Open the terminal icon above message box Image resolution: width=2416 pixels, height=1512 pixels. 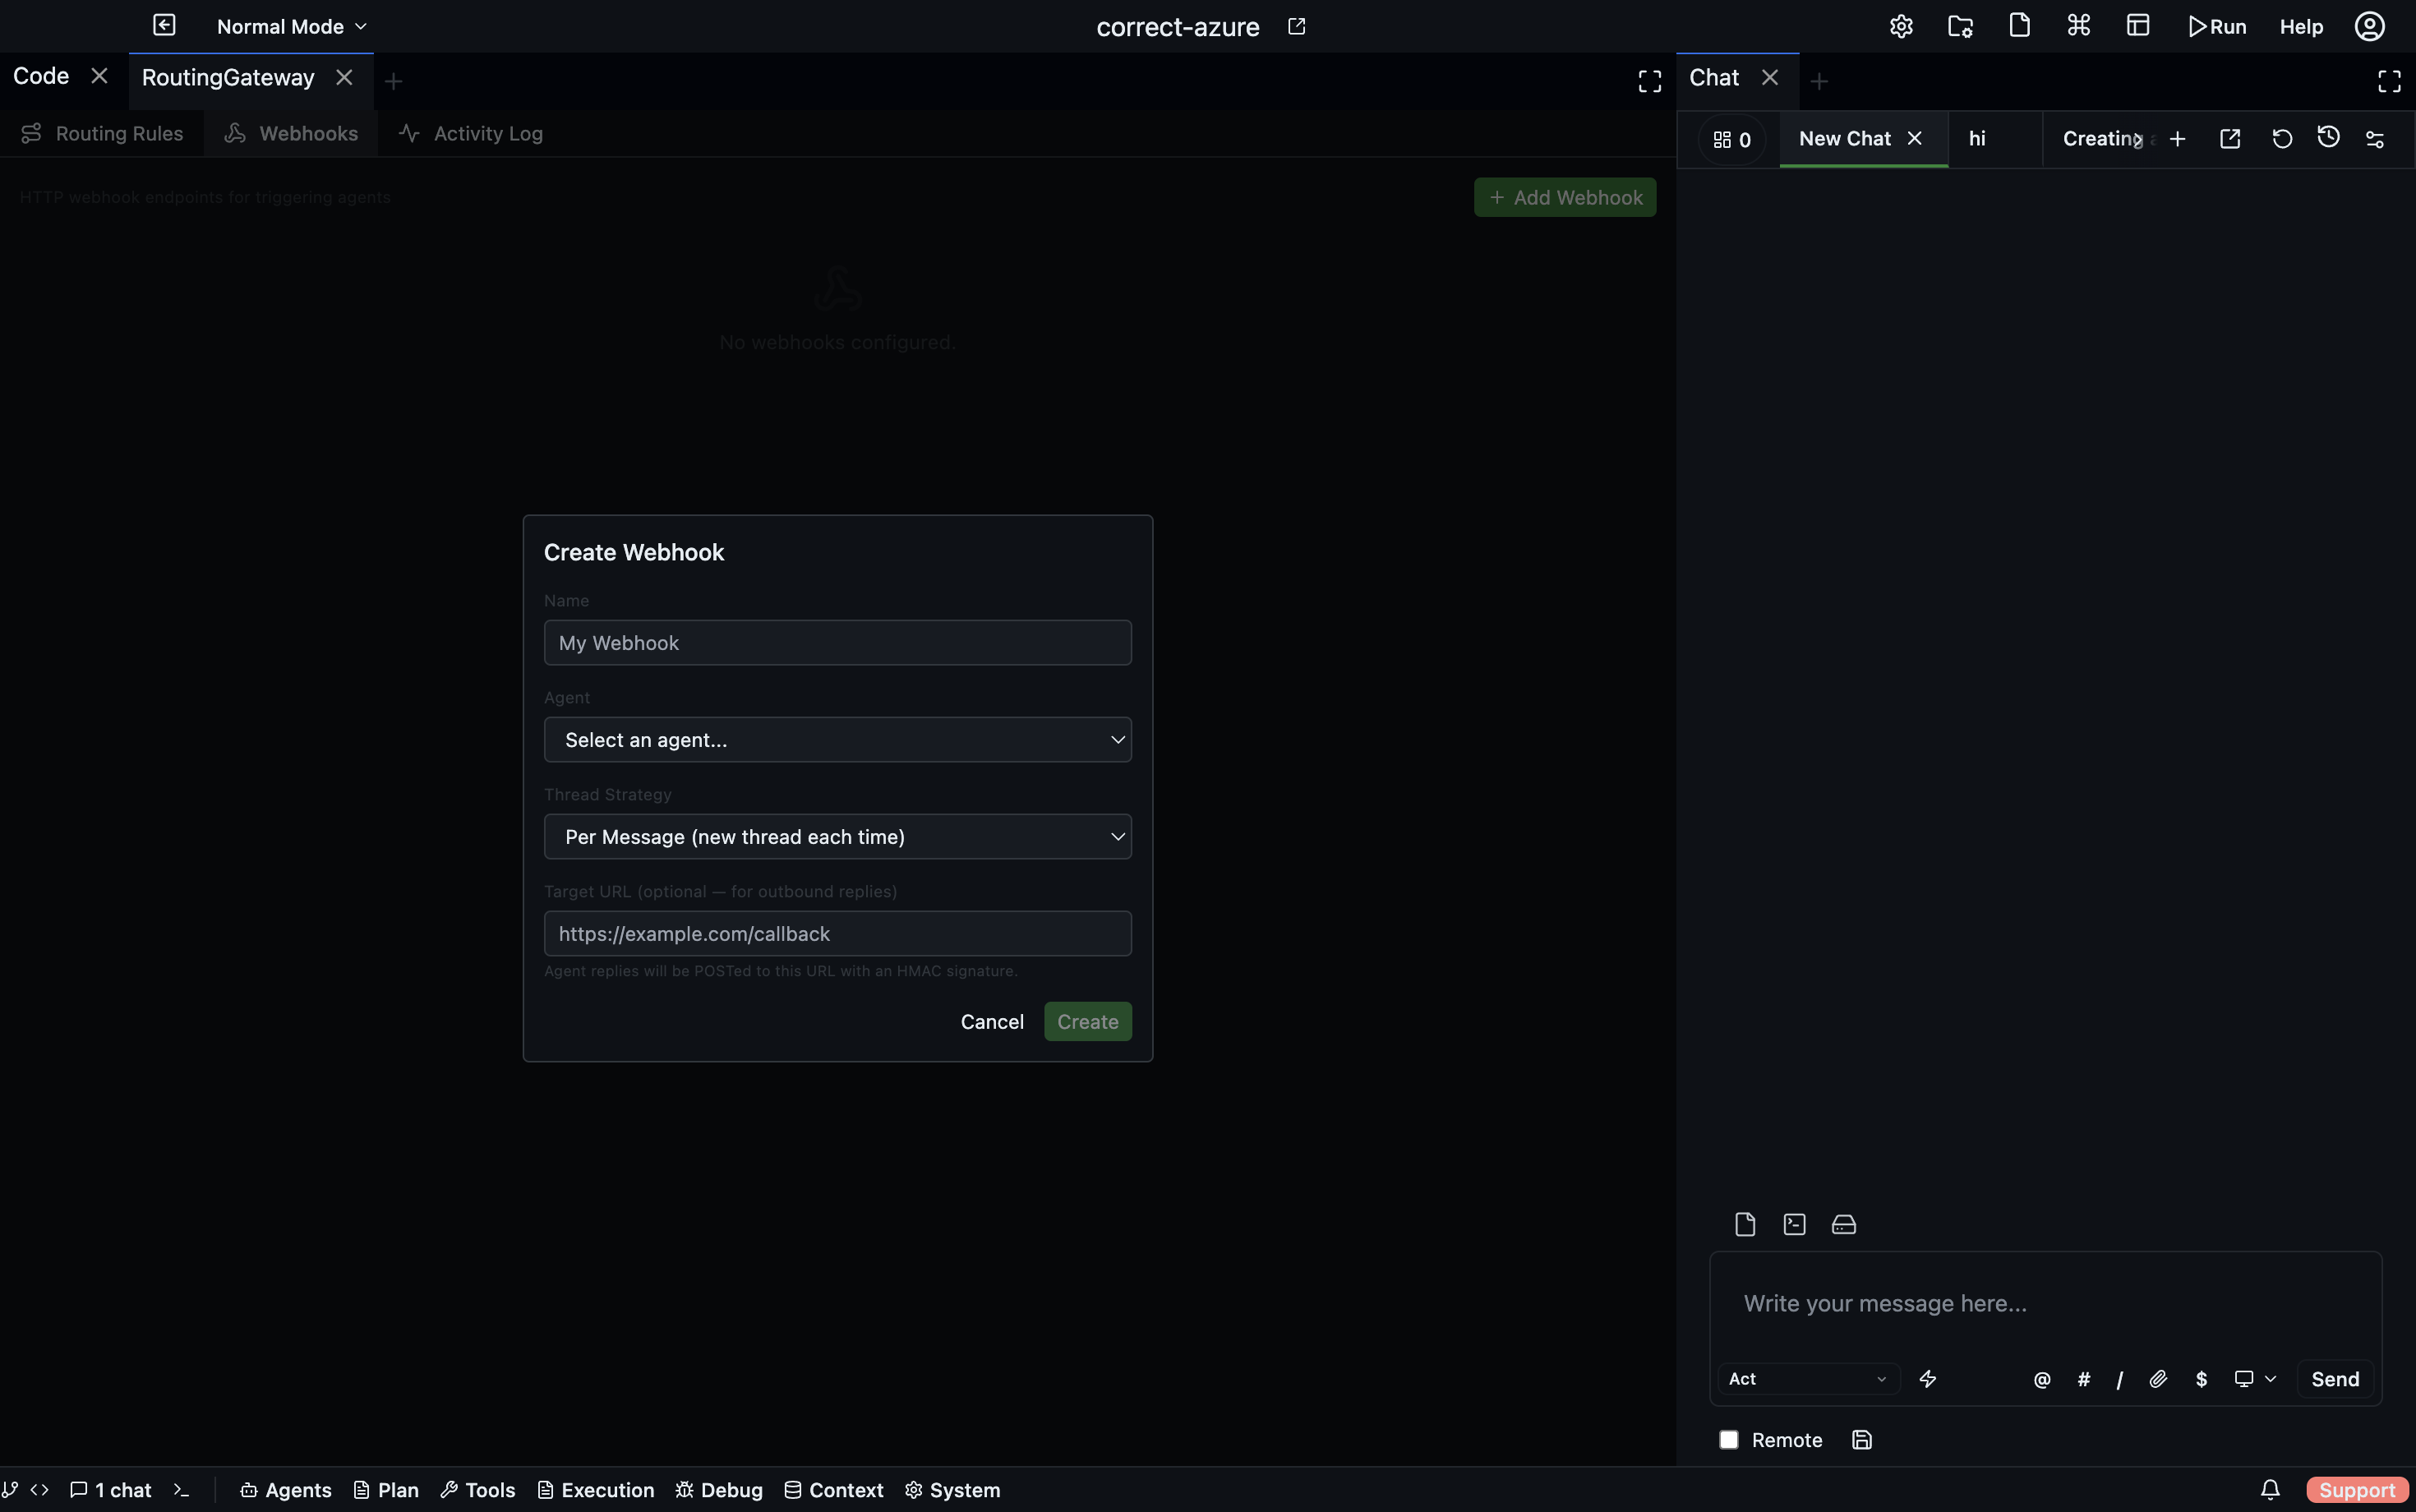pyautogui.click(x=1793, y=1224)
